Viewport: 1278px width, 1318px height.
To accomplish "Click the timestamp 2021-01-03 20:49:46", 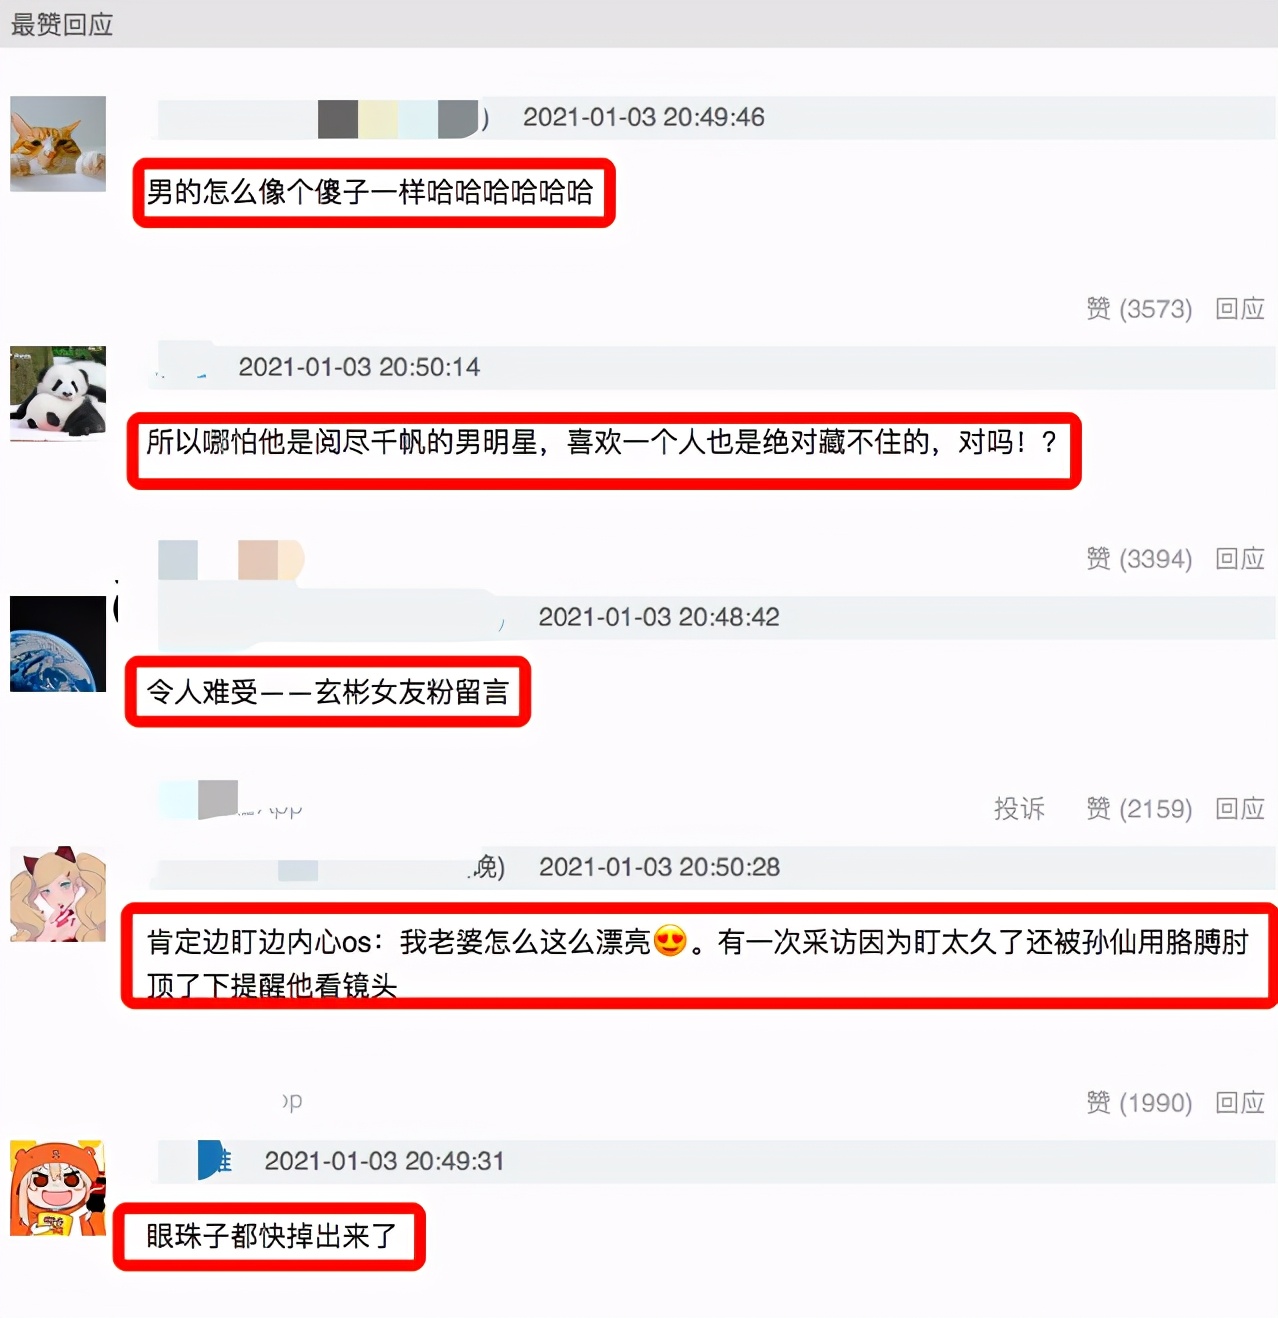I will (x=644, y=117).
